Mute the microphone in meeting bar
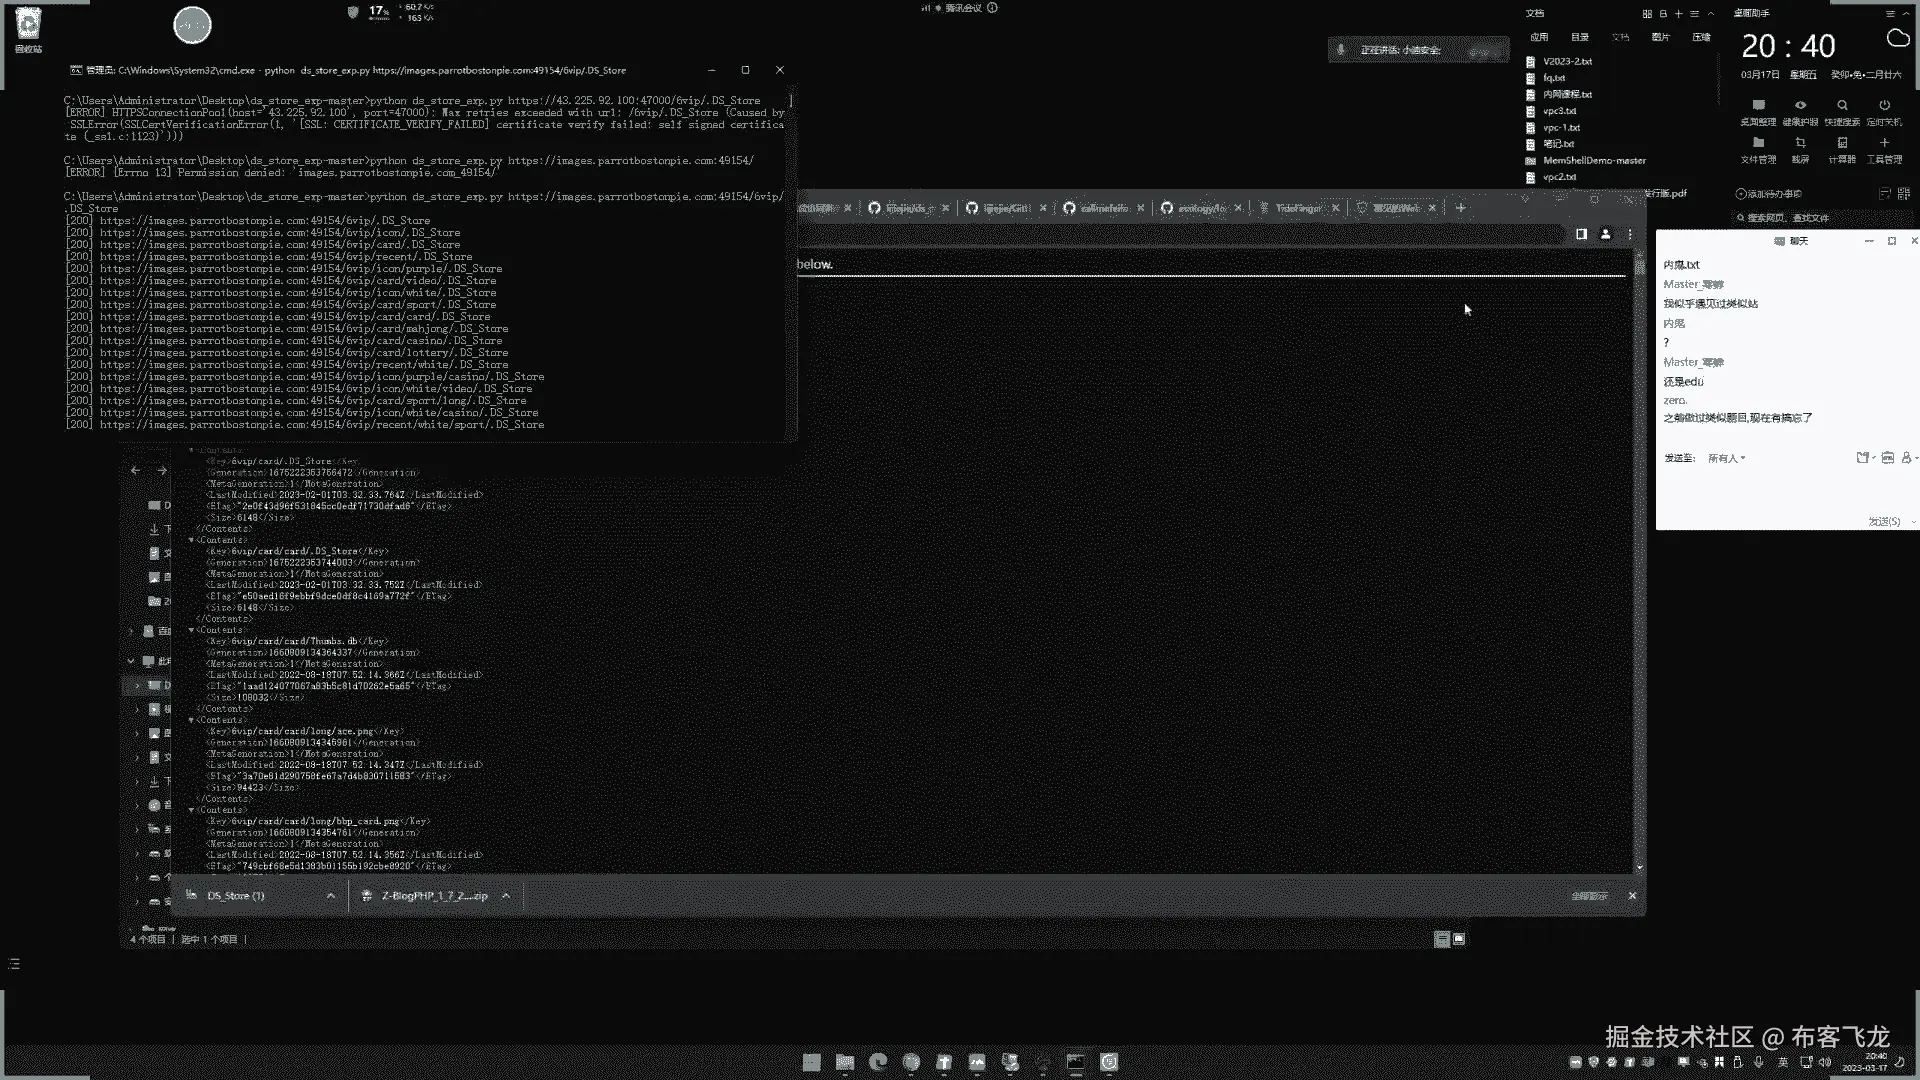Viewport: 1920px width, 1080px height. pyautogui.click(x=1341, y=50)
